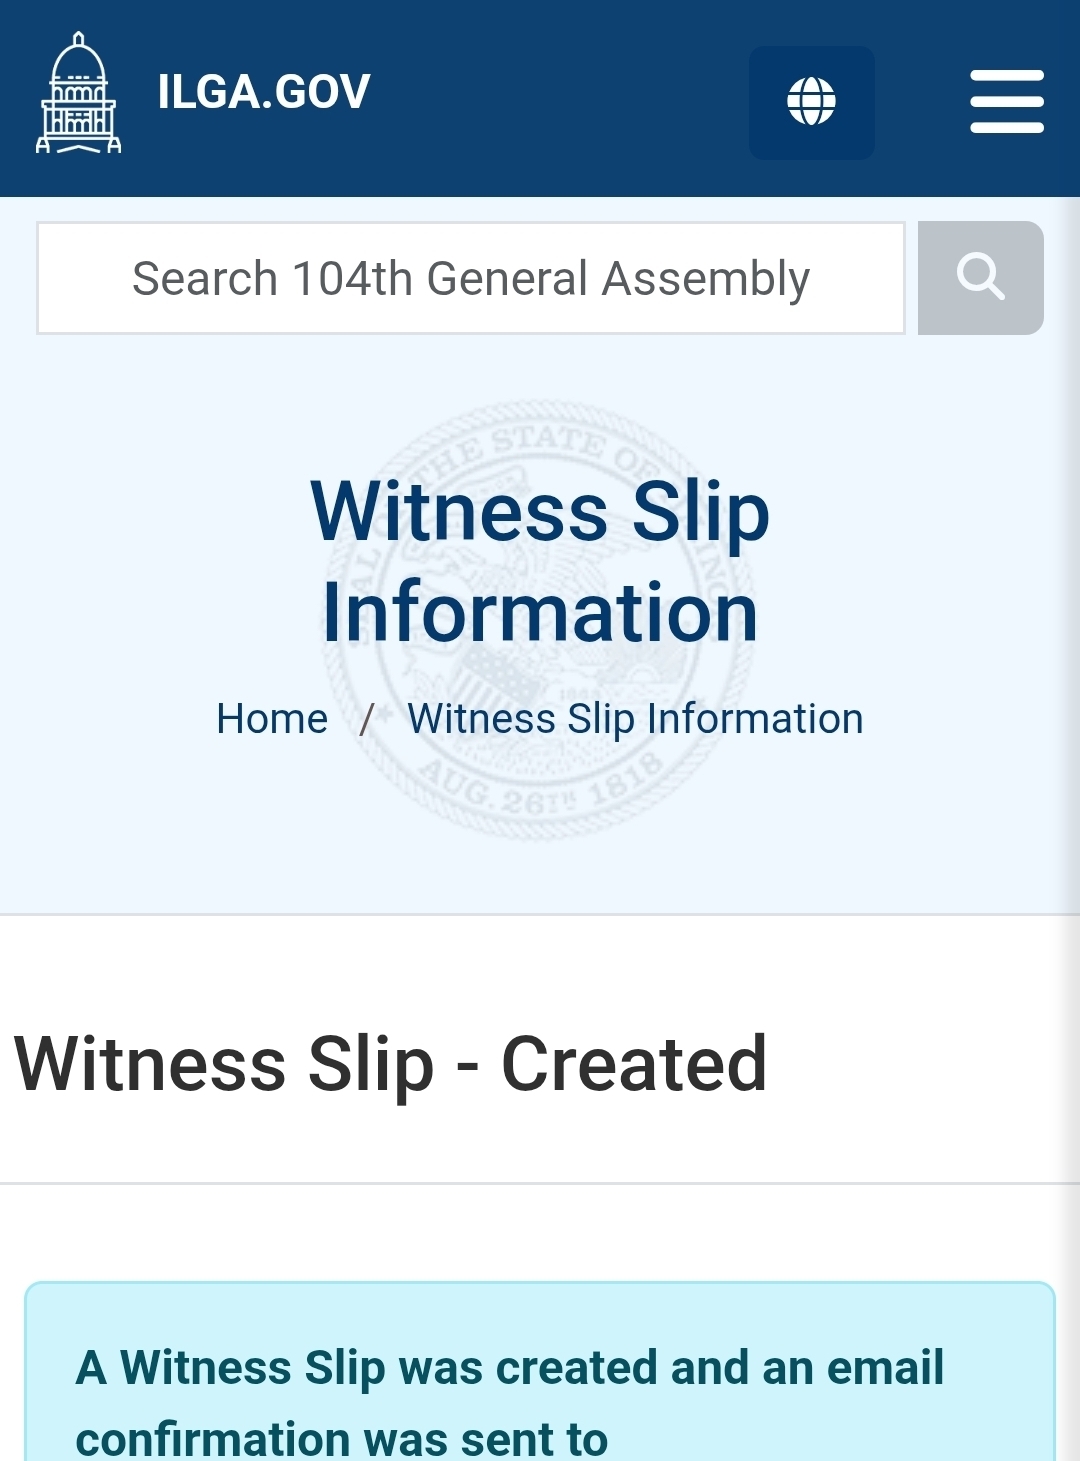
Task: Go to Home via breadcrumb
Action: coord(272,719)
